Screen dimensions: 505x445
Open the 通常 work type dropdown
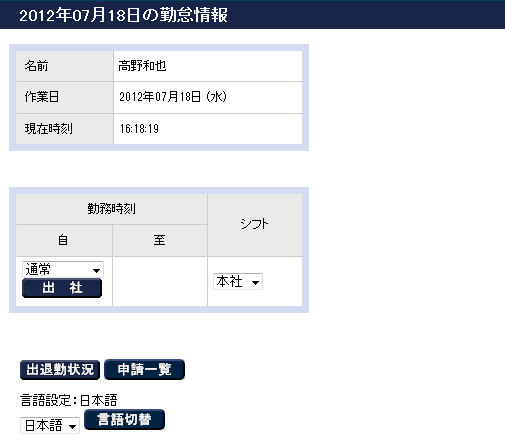click(63, 269)
